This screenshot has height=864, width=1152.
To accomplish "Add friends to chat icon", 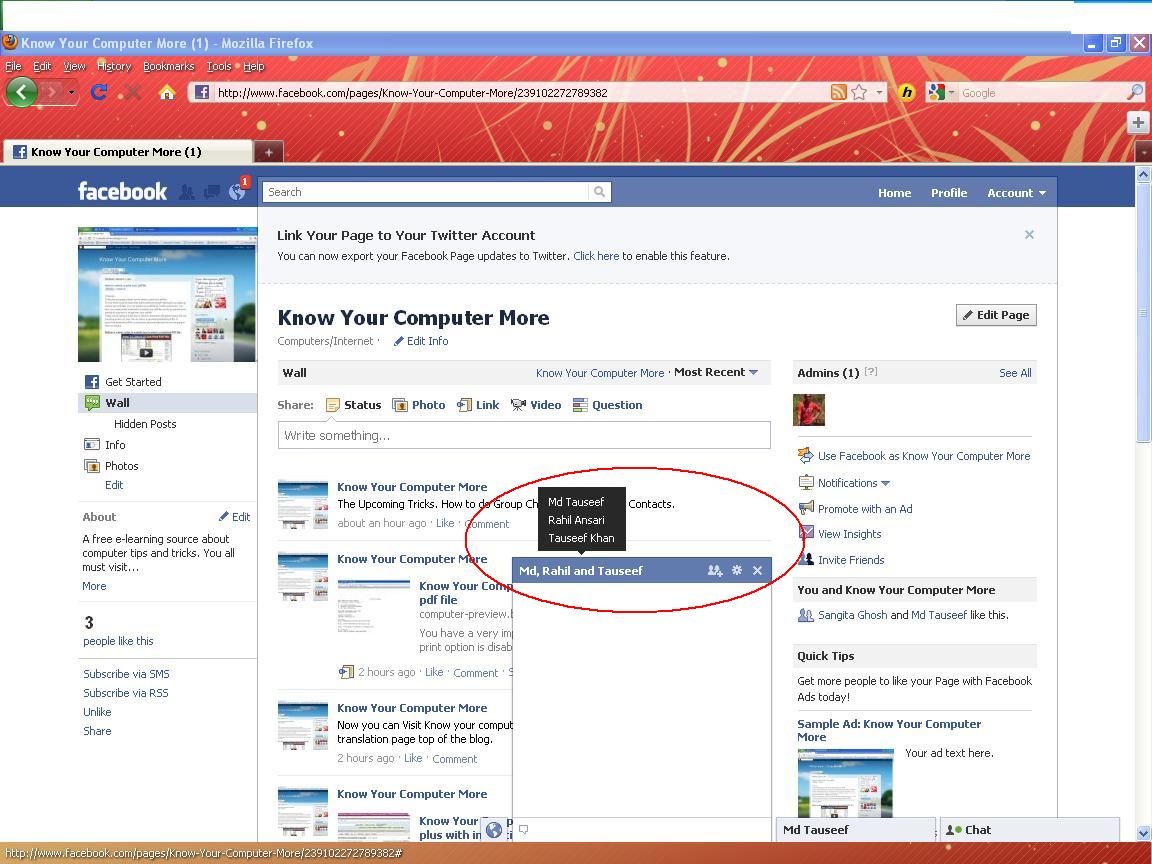I will (x=715, y=570).
